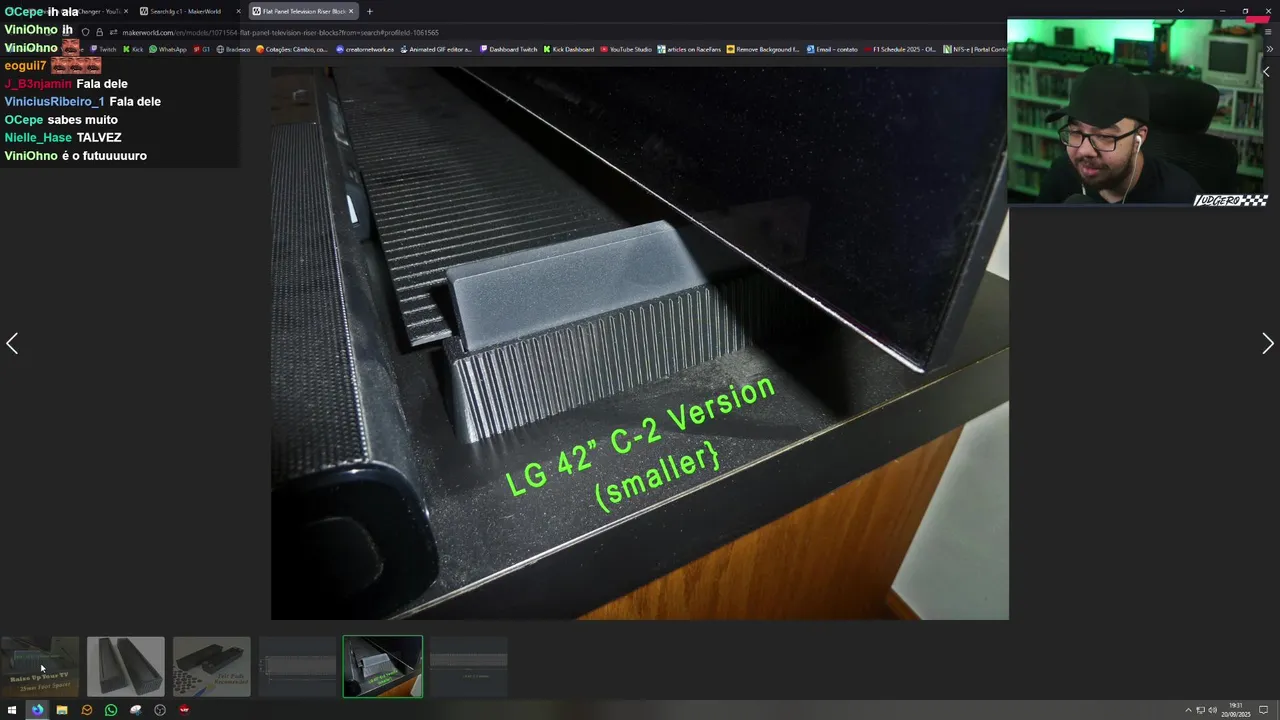Select the highlighted LG 42" C-2 thumbnail
1280x720 pixels.
pos(383,666)
